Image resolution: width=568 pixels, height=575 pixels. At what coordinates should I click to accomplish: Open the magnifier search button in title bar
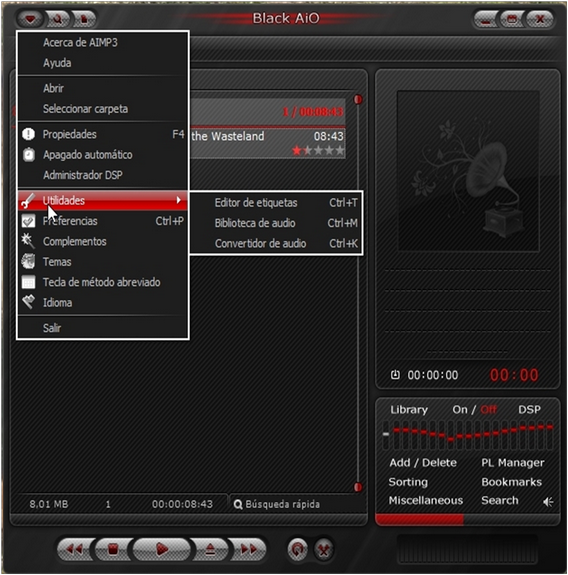click(58, 19)
